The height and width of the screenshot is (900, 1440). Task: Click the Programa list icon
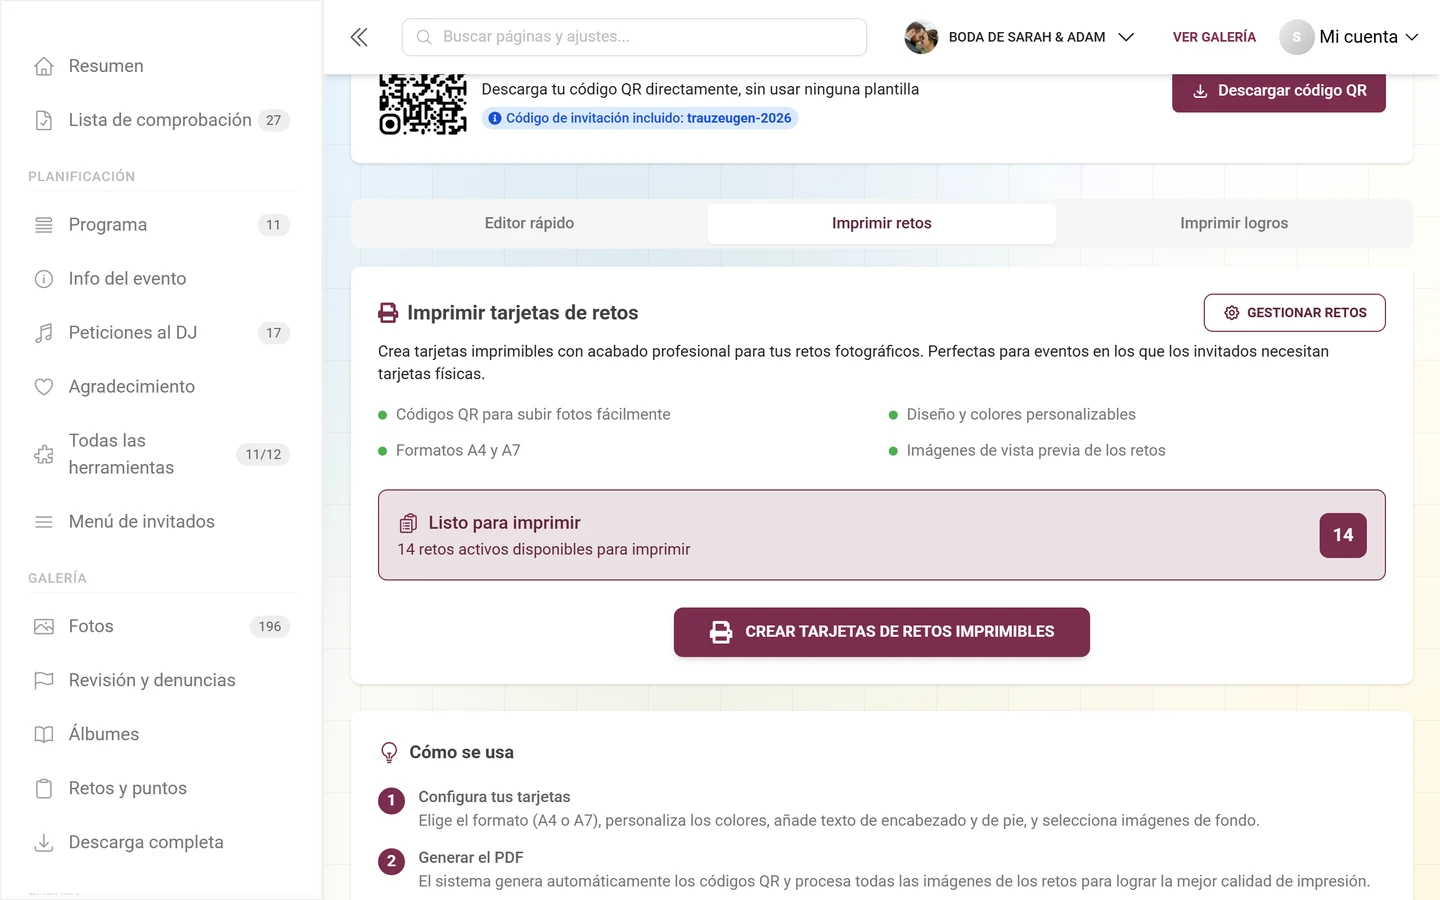[x=44, y=225]
